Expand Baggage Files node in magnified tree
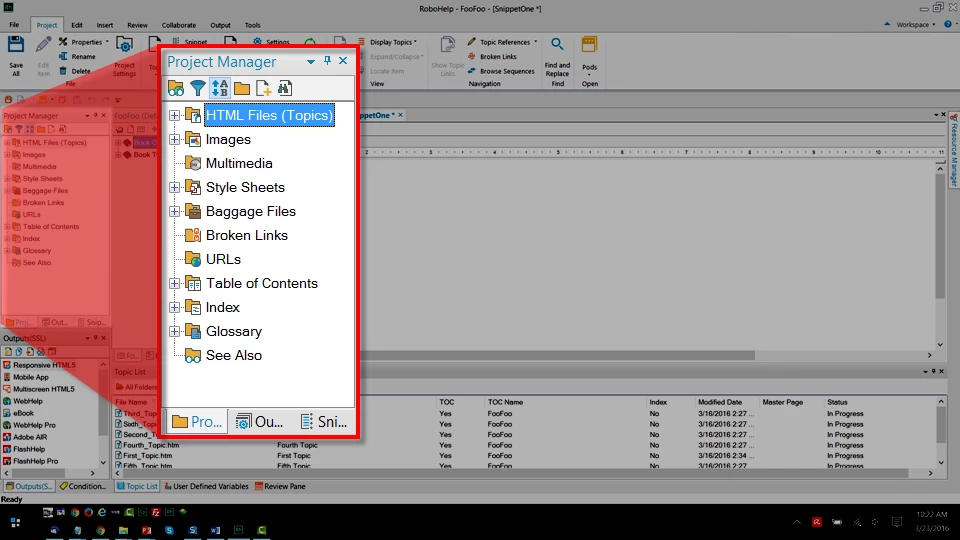 point(174,211)
